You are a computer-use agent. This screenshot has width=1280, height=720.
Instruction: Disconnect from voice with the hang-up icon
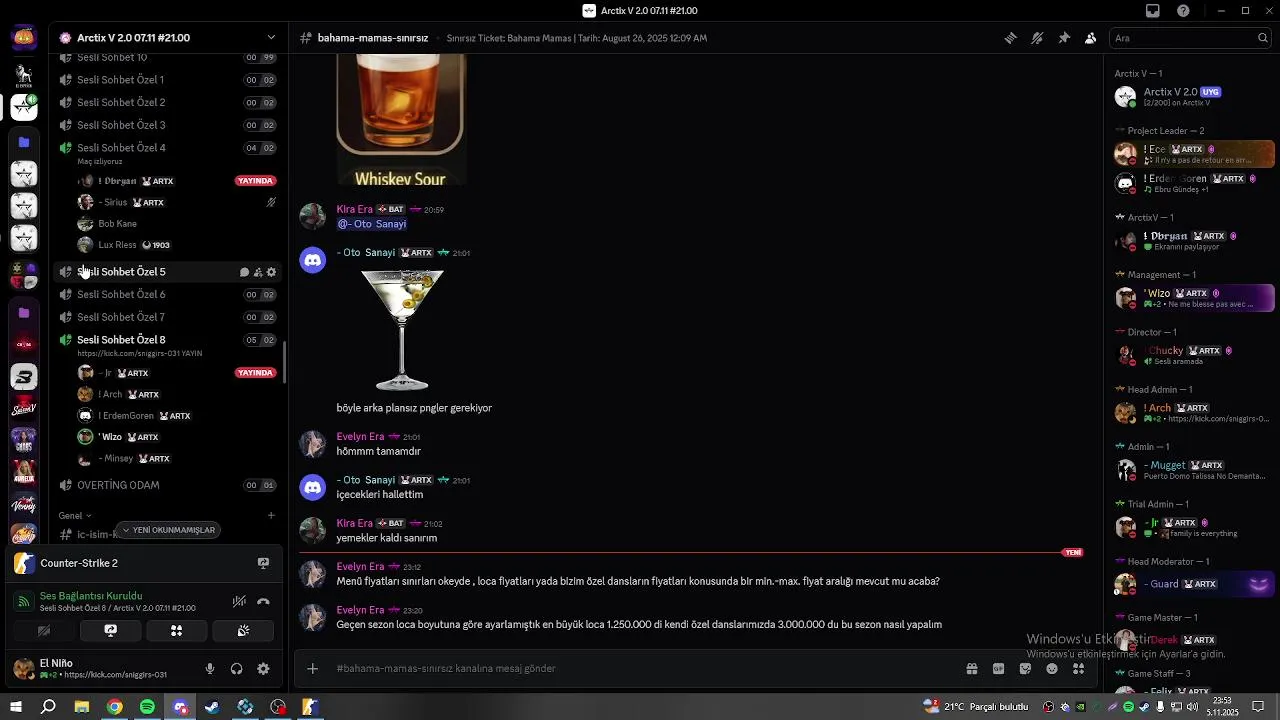pos(263,602)
